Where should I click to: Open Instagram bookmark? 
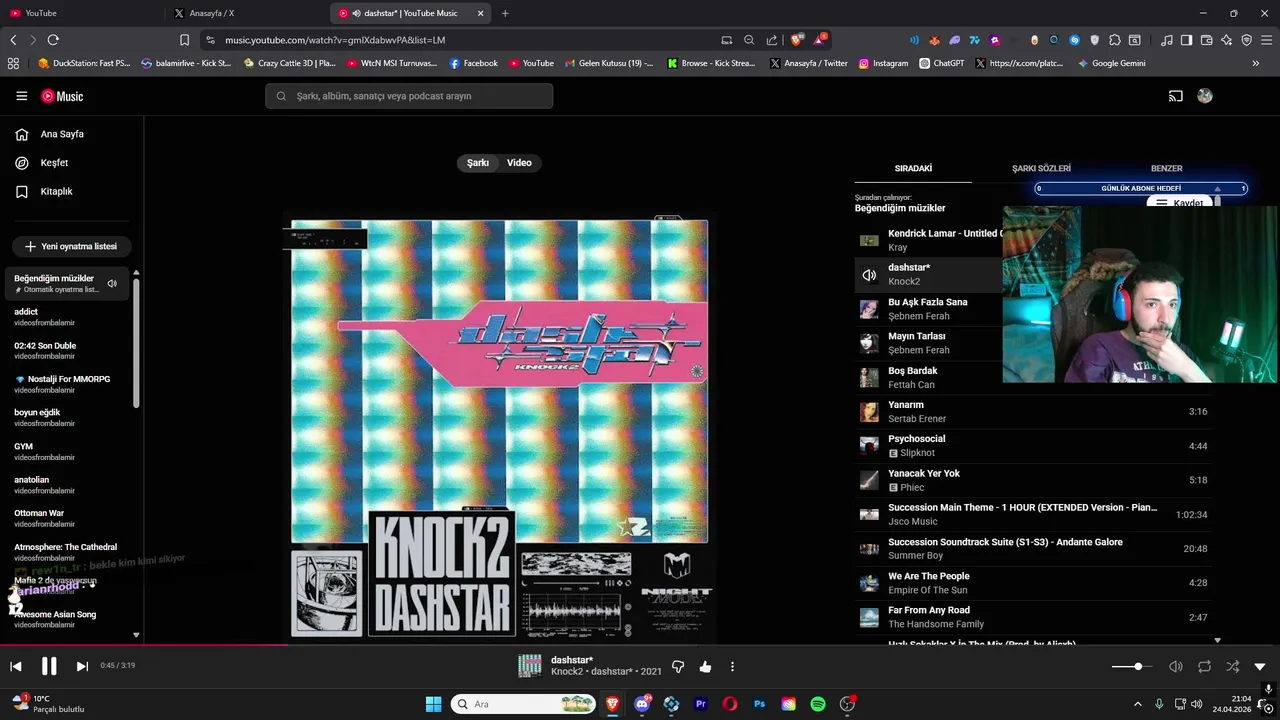pos(883,63)
